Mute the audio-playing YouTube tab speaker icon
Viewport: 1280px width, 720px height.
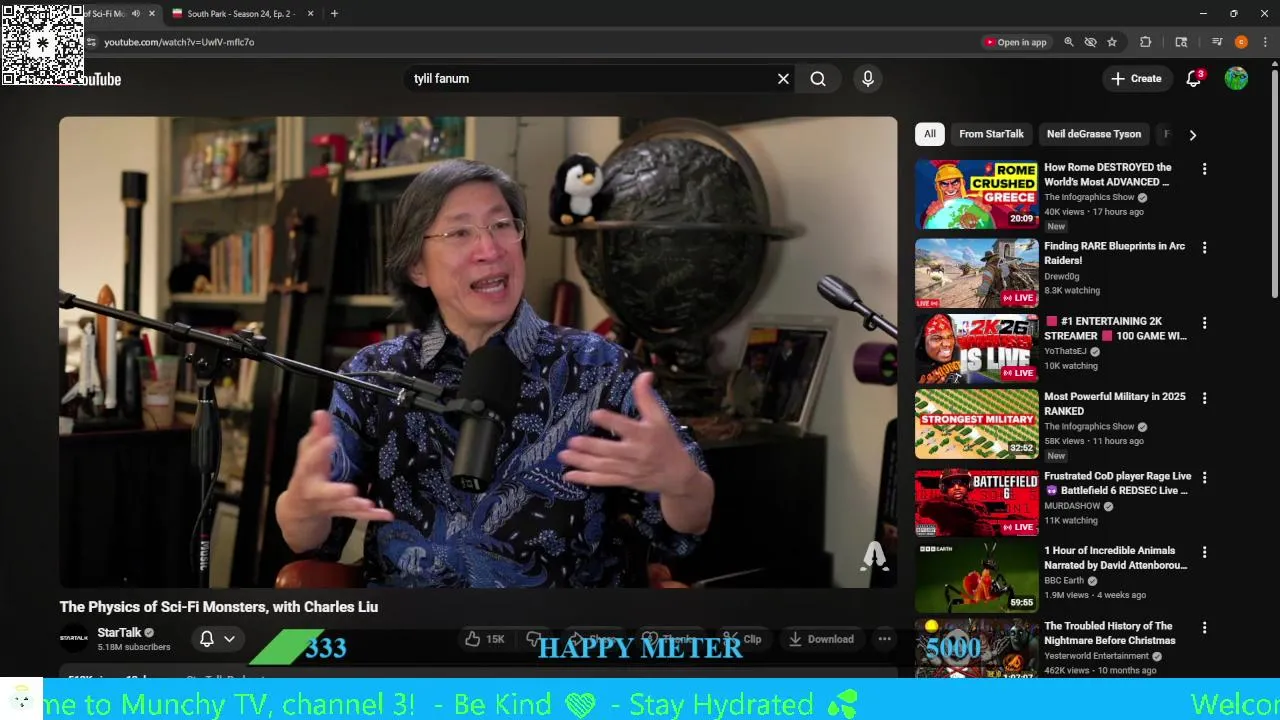[x=136, y=14]
